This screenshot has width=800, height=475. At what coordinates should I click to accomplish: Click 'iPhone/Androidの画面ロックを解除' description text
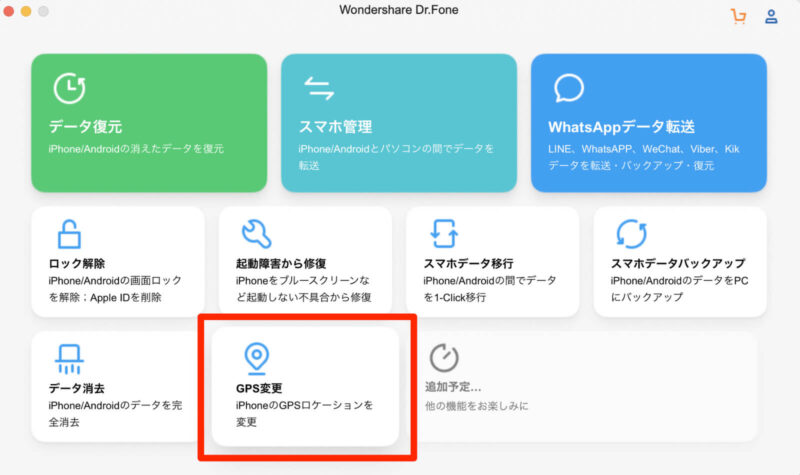coord(115,288)
